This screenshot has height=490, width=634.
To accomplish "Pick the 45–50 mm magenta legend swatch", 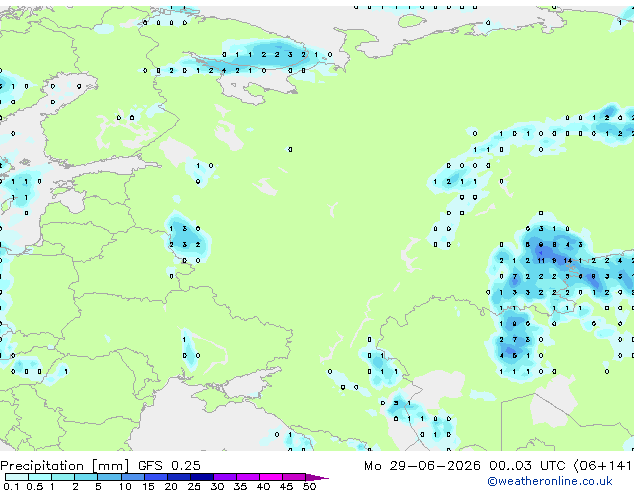I will (x=294, y=477).
